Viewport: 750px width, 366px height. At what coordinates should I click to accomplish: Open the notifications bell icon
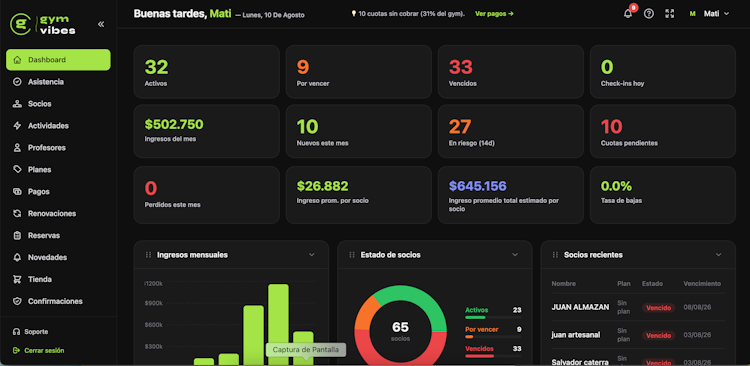pyautogui.click(x=628, y=13)
